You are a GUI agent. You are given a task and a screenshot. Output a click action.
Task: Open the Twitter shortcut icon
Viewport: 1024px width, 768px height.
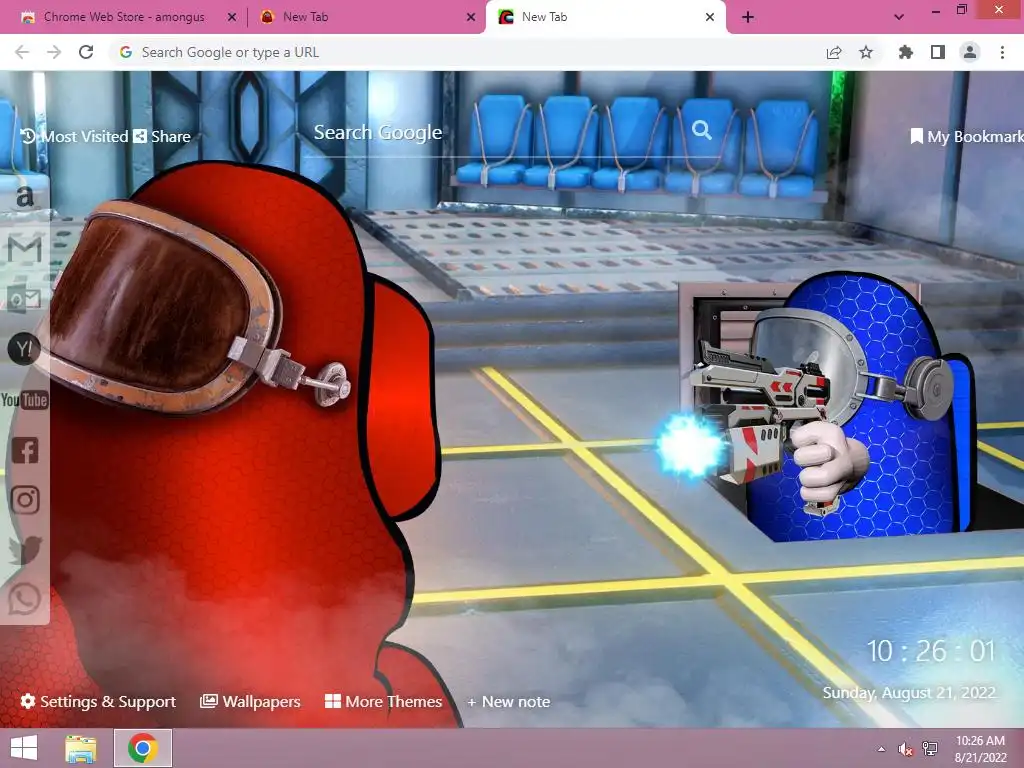pos(25,550)
